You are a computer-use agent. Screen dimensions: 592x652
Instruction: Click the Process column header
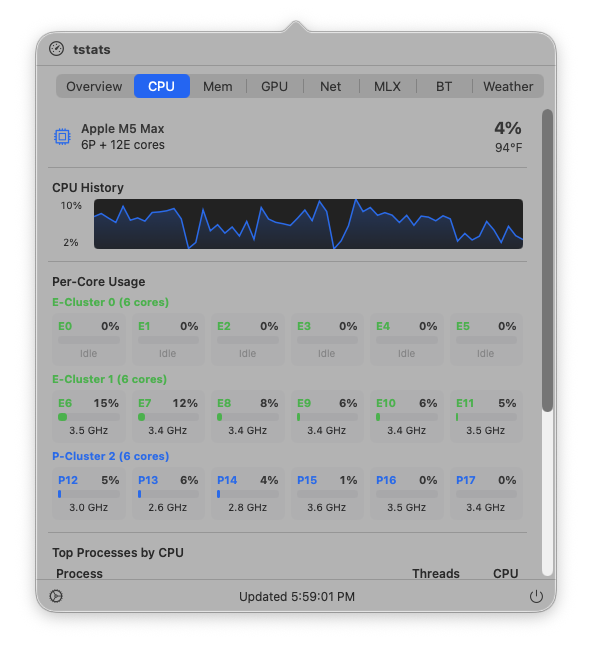click(79, 573)
